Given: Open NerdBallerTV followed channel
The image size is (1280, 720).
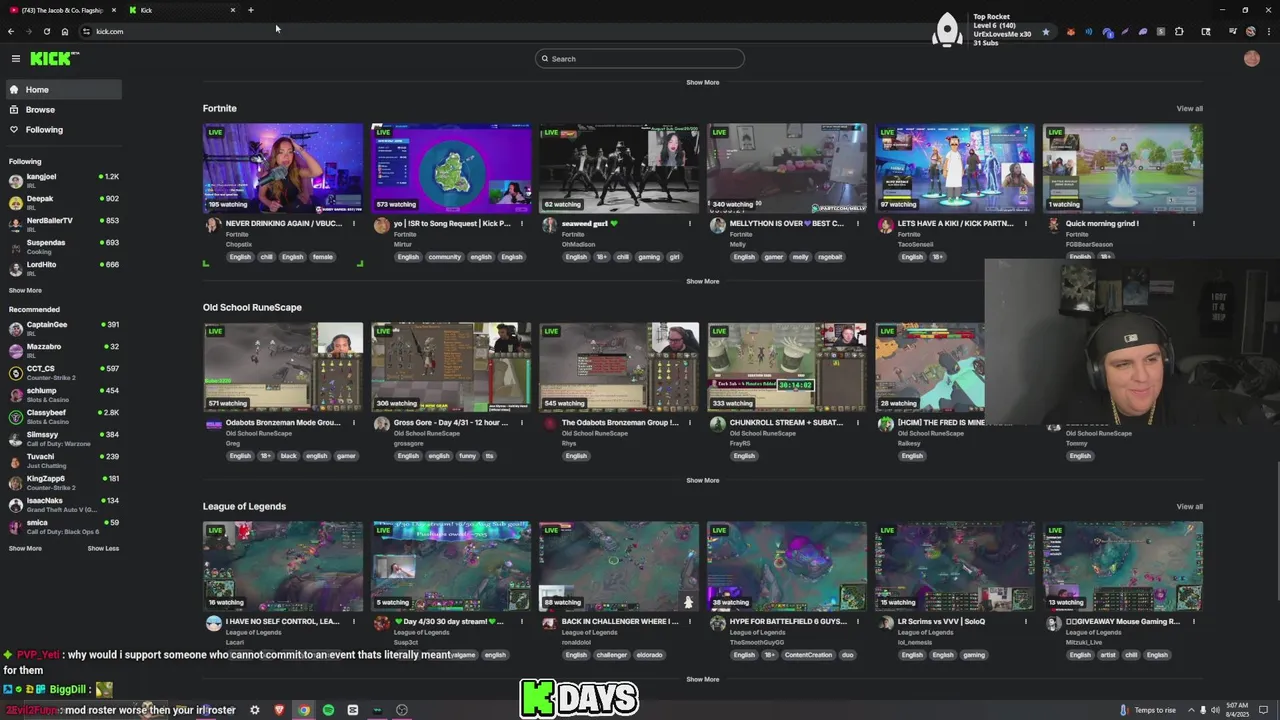Looking at the screenshot, I should pyautogui.click(x=63, y=223).
